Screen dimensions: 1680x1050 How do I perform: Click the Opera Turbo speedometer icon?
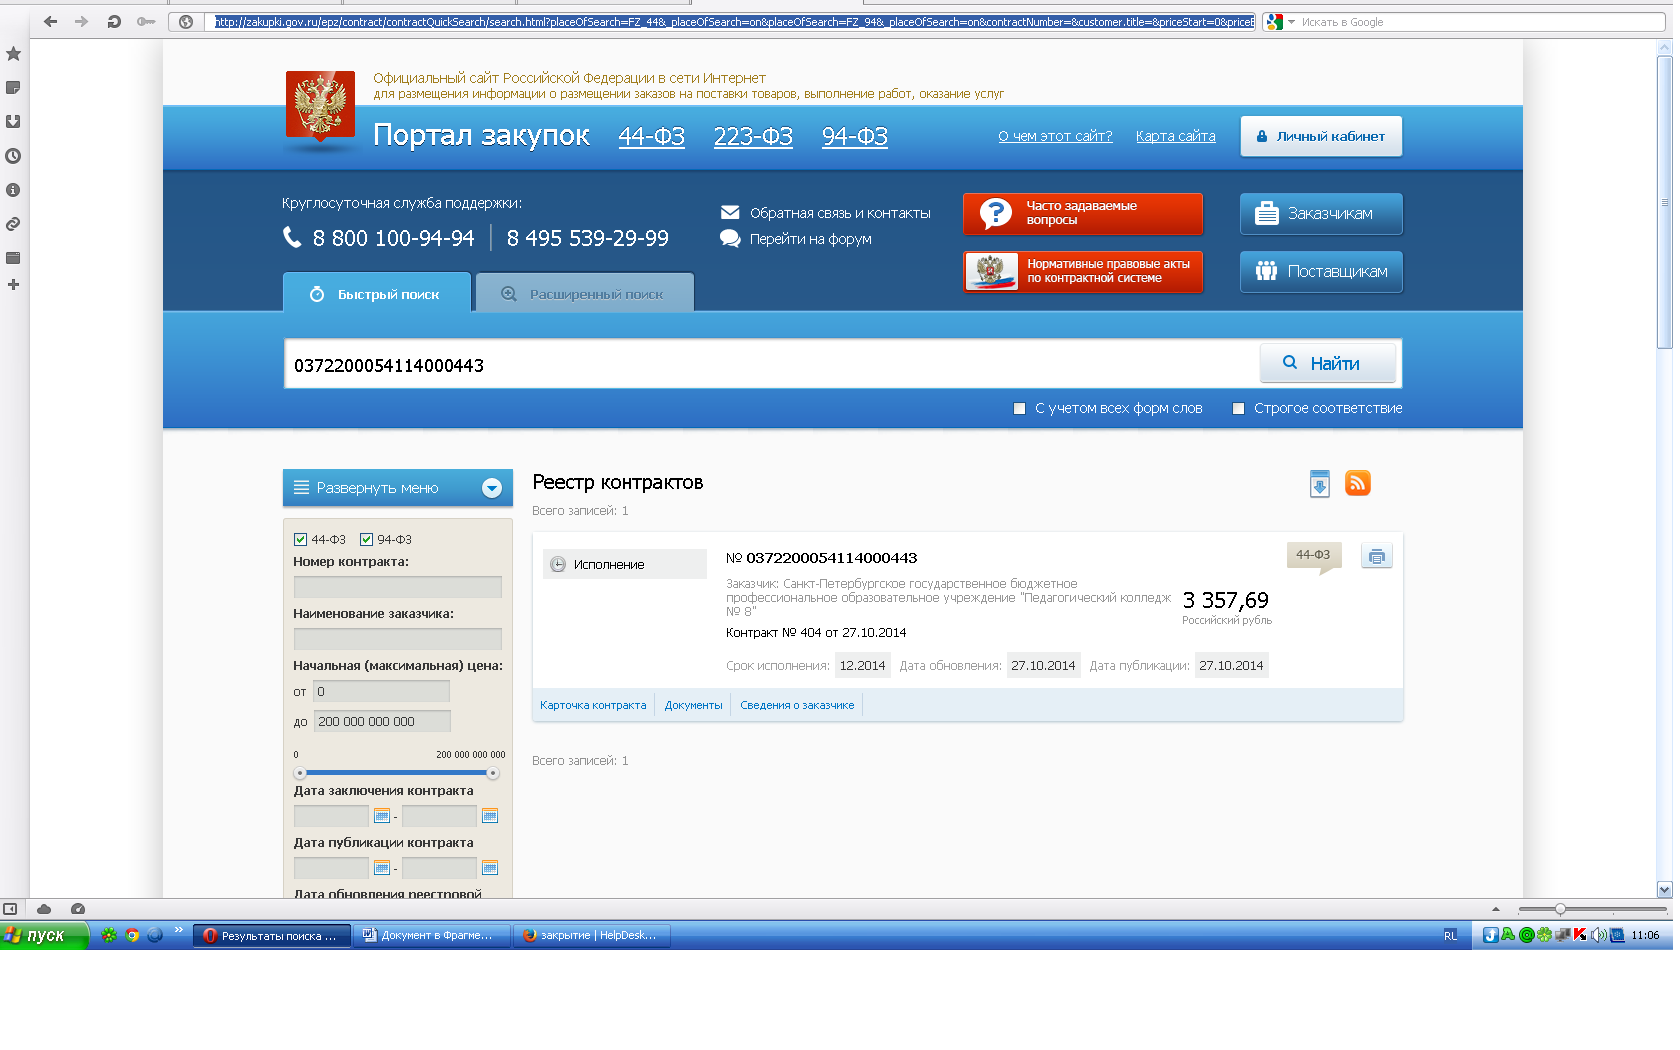coord(78,909)
